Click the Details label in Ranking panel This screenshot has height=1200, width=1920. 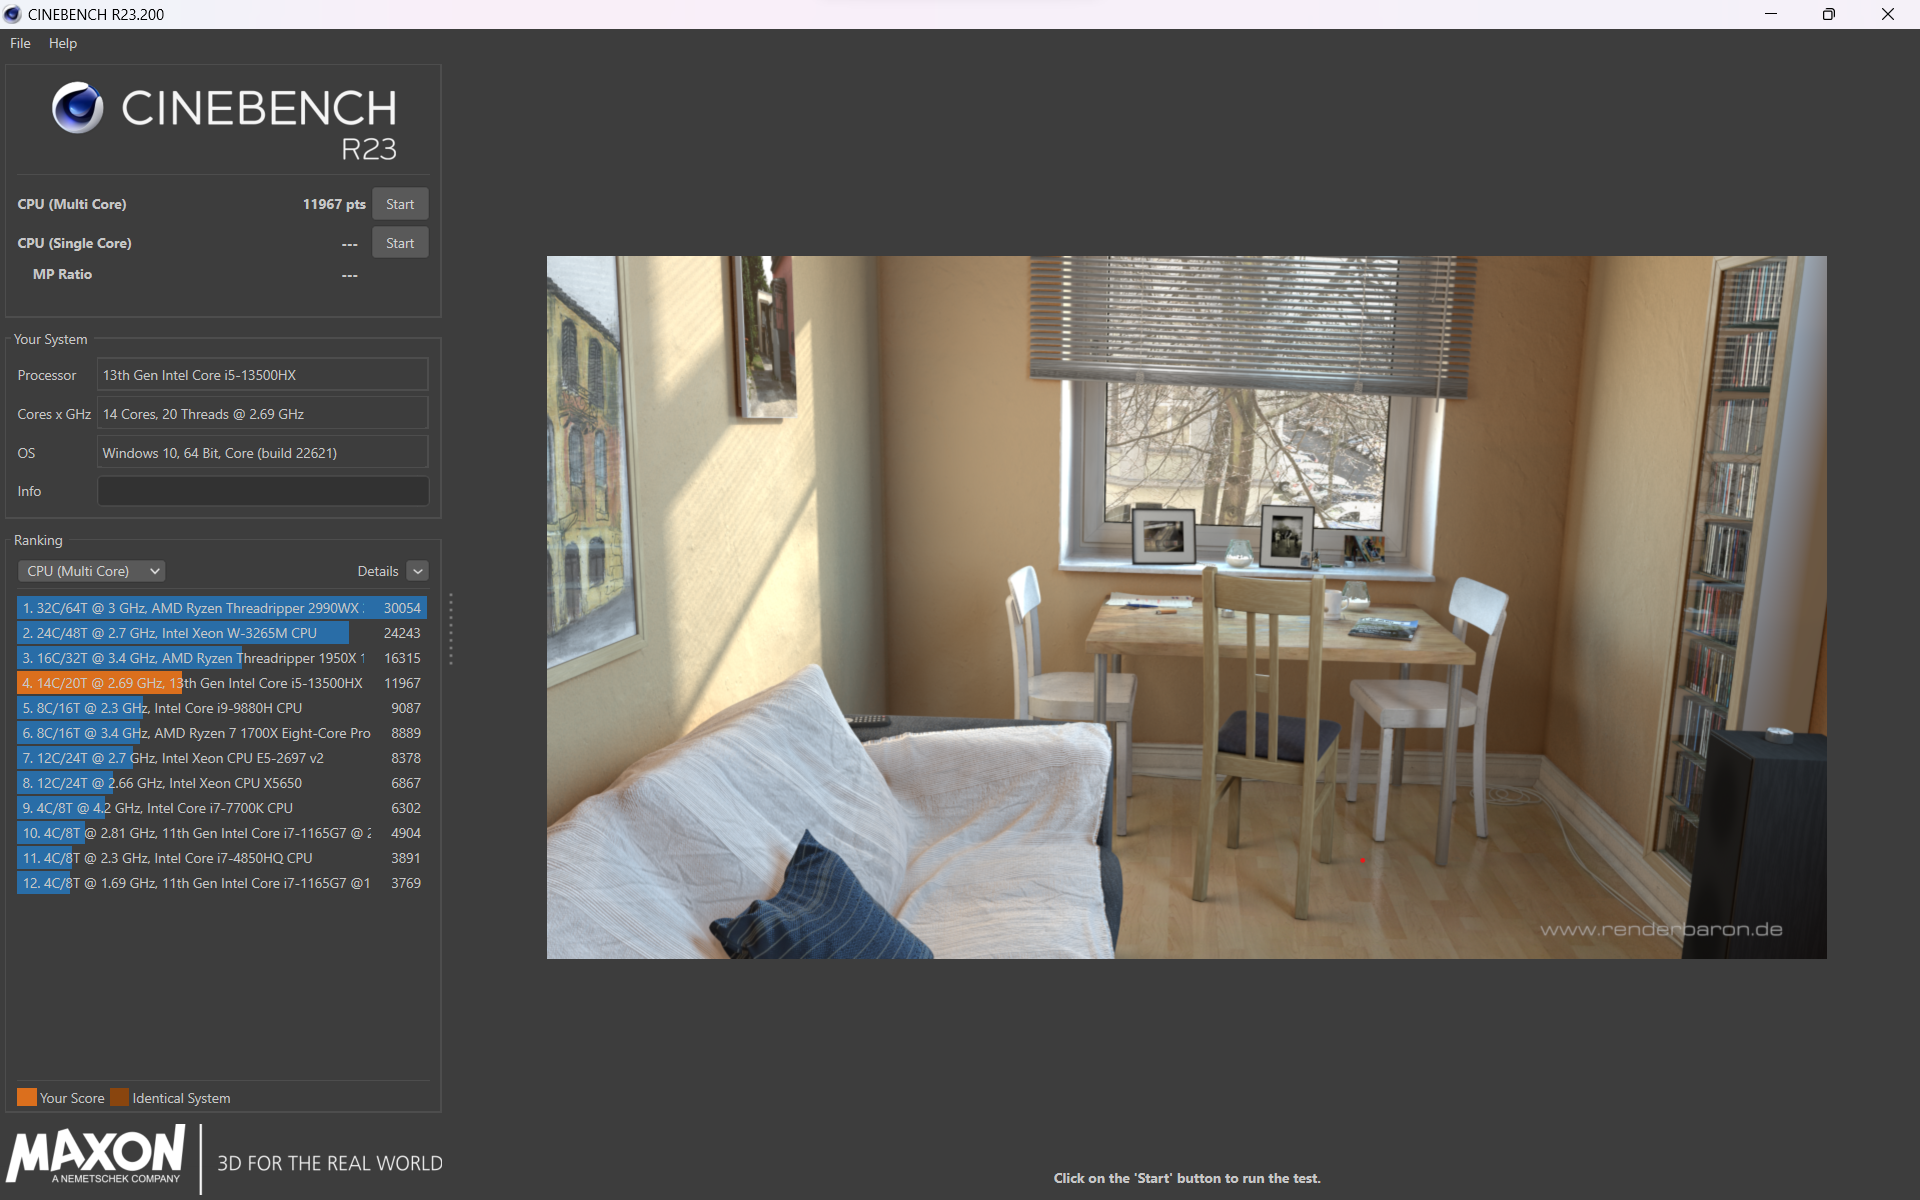[377, 571]
